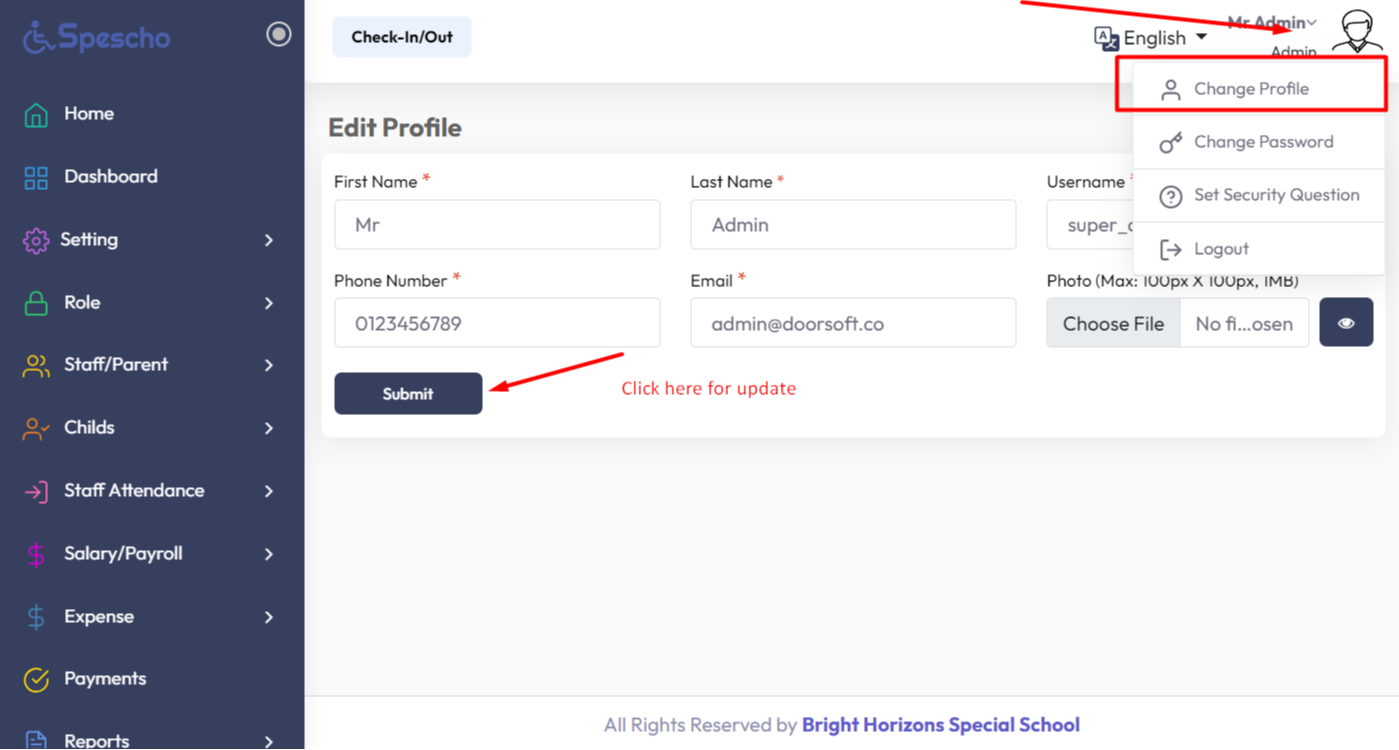1399x750 pixels.
Task: Click the Choose File button
Action: (1113, 323)
